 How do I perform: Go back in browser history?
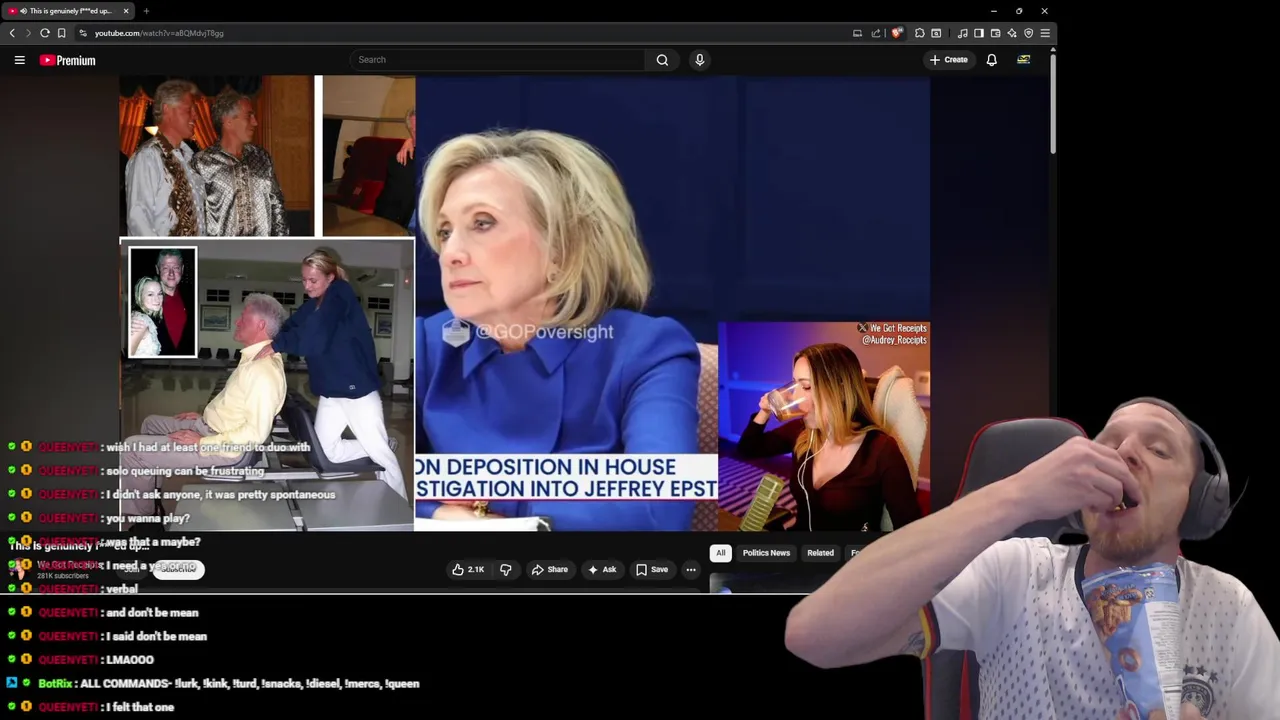pos(12,33)
